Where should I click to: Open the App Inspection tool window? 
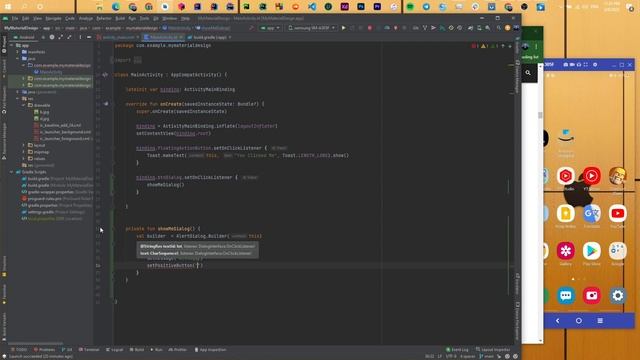pos(211,350)
